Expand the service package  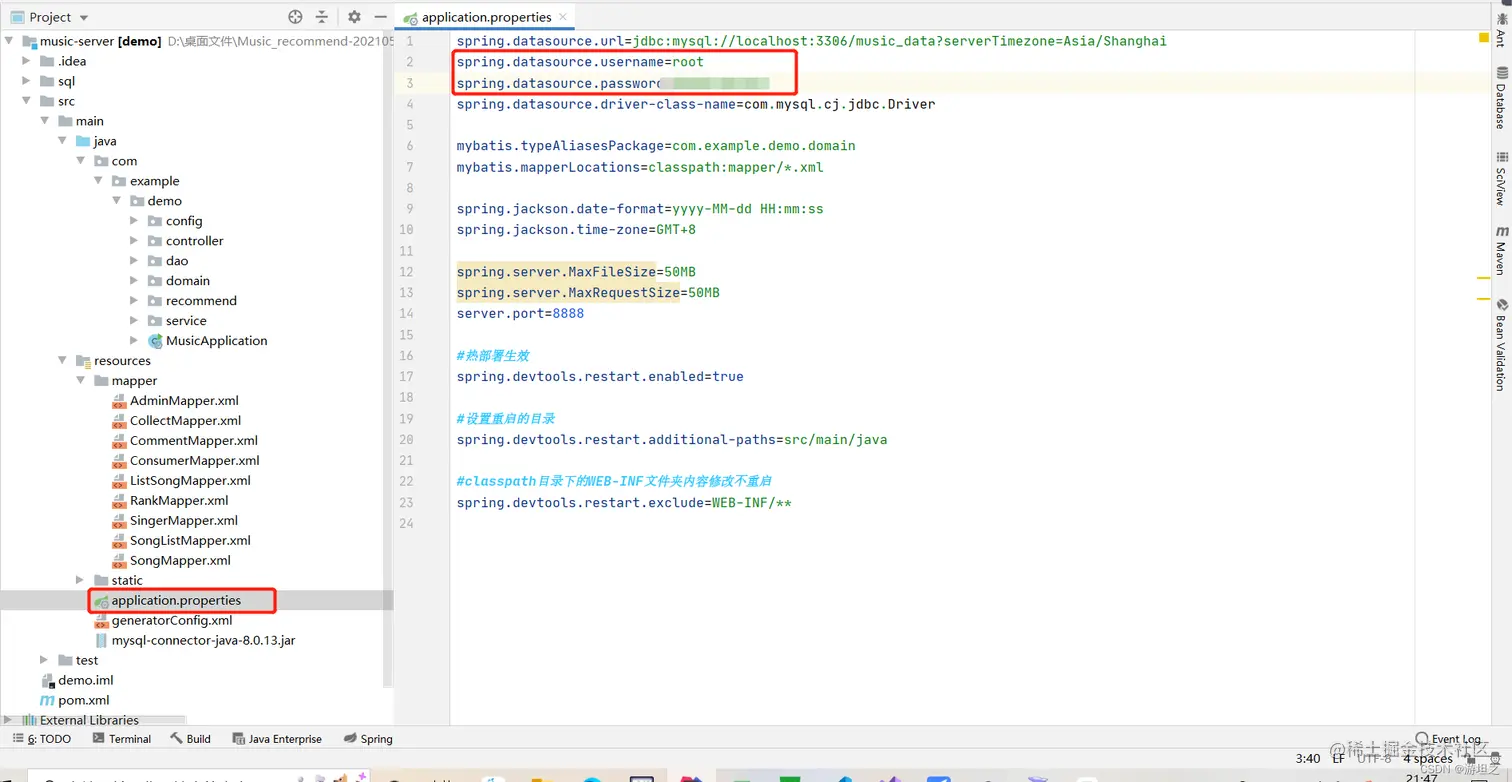[135, 321]
